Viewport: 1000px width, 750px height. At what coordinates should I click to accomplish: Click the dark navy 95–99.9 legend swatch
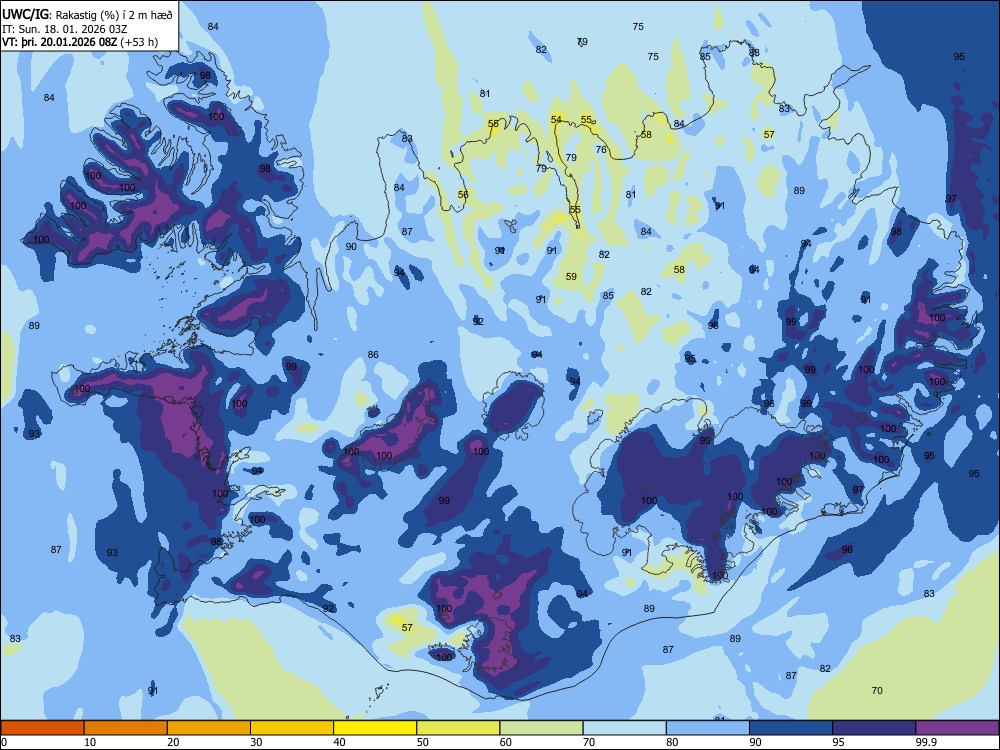pyautogui.click(x=874, y=728)
